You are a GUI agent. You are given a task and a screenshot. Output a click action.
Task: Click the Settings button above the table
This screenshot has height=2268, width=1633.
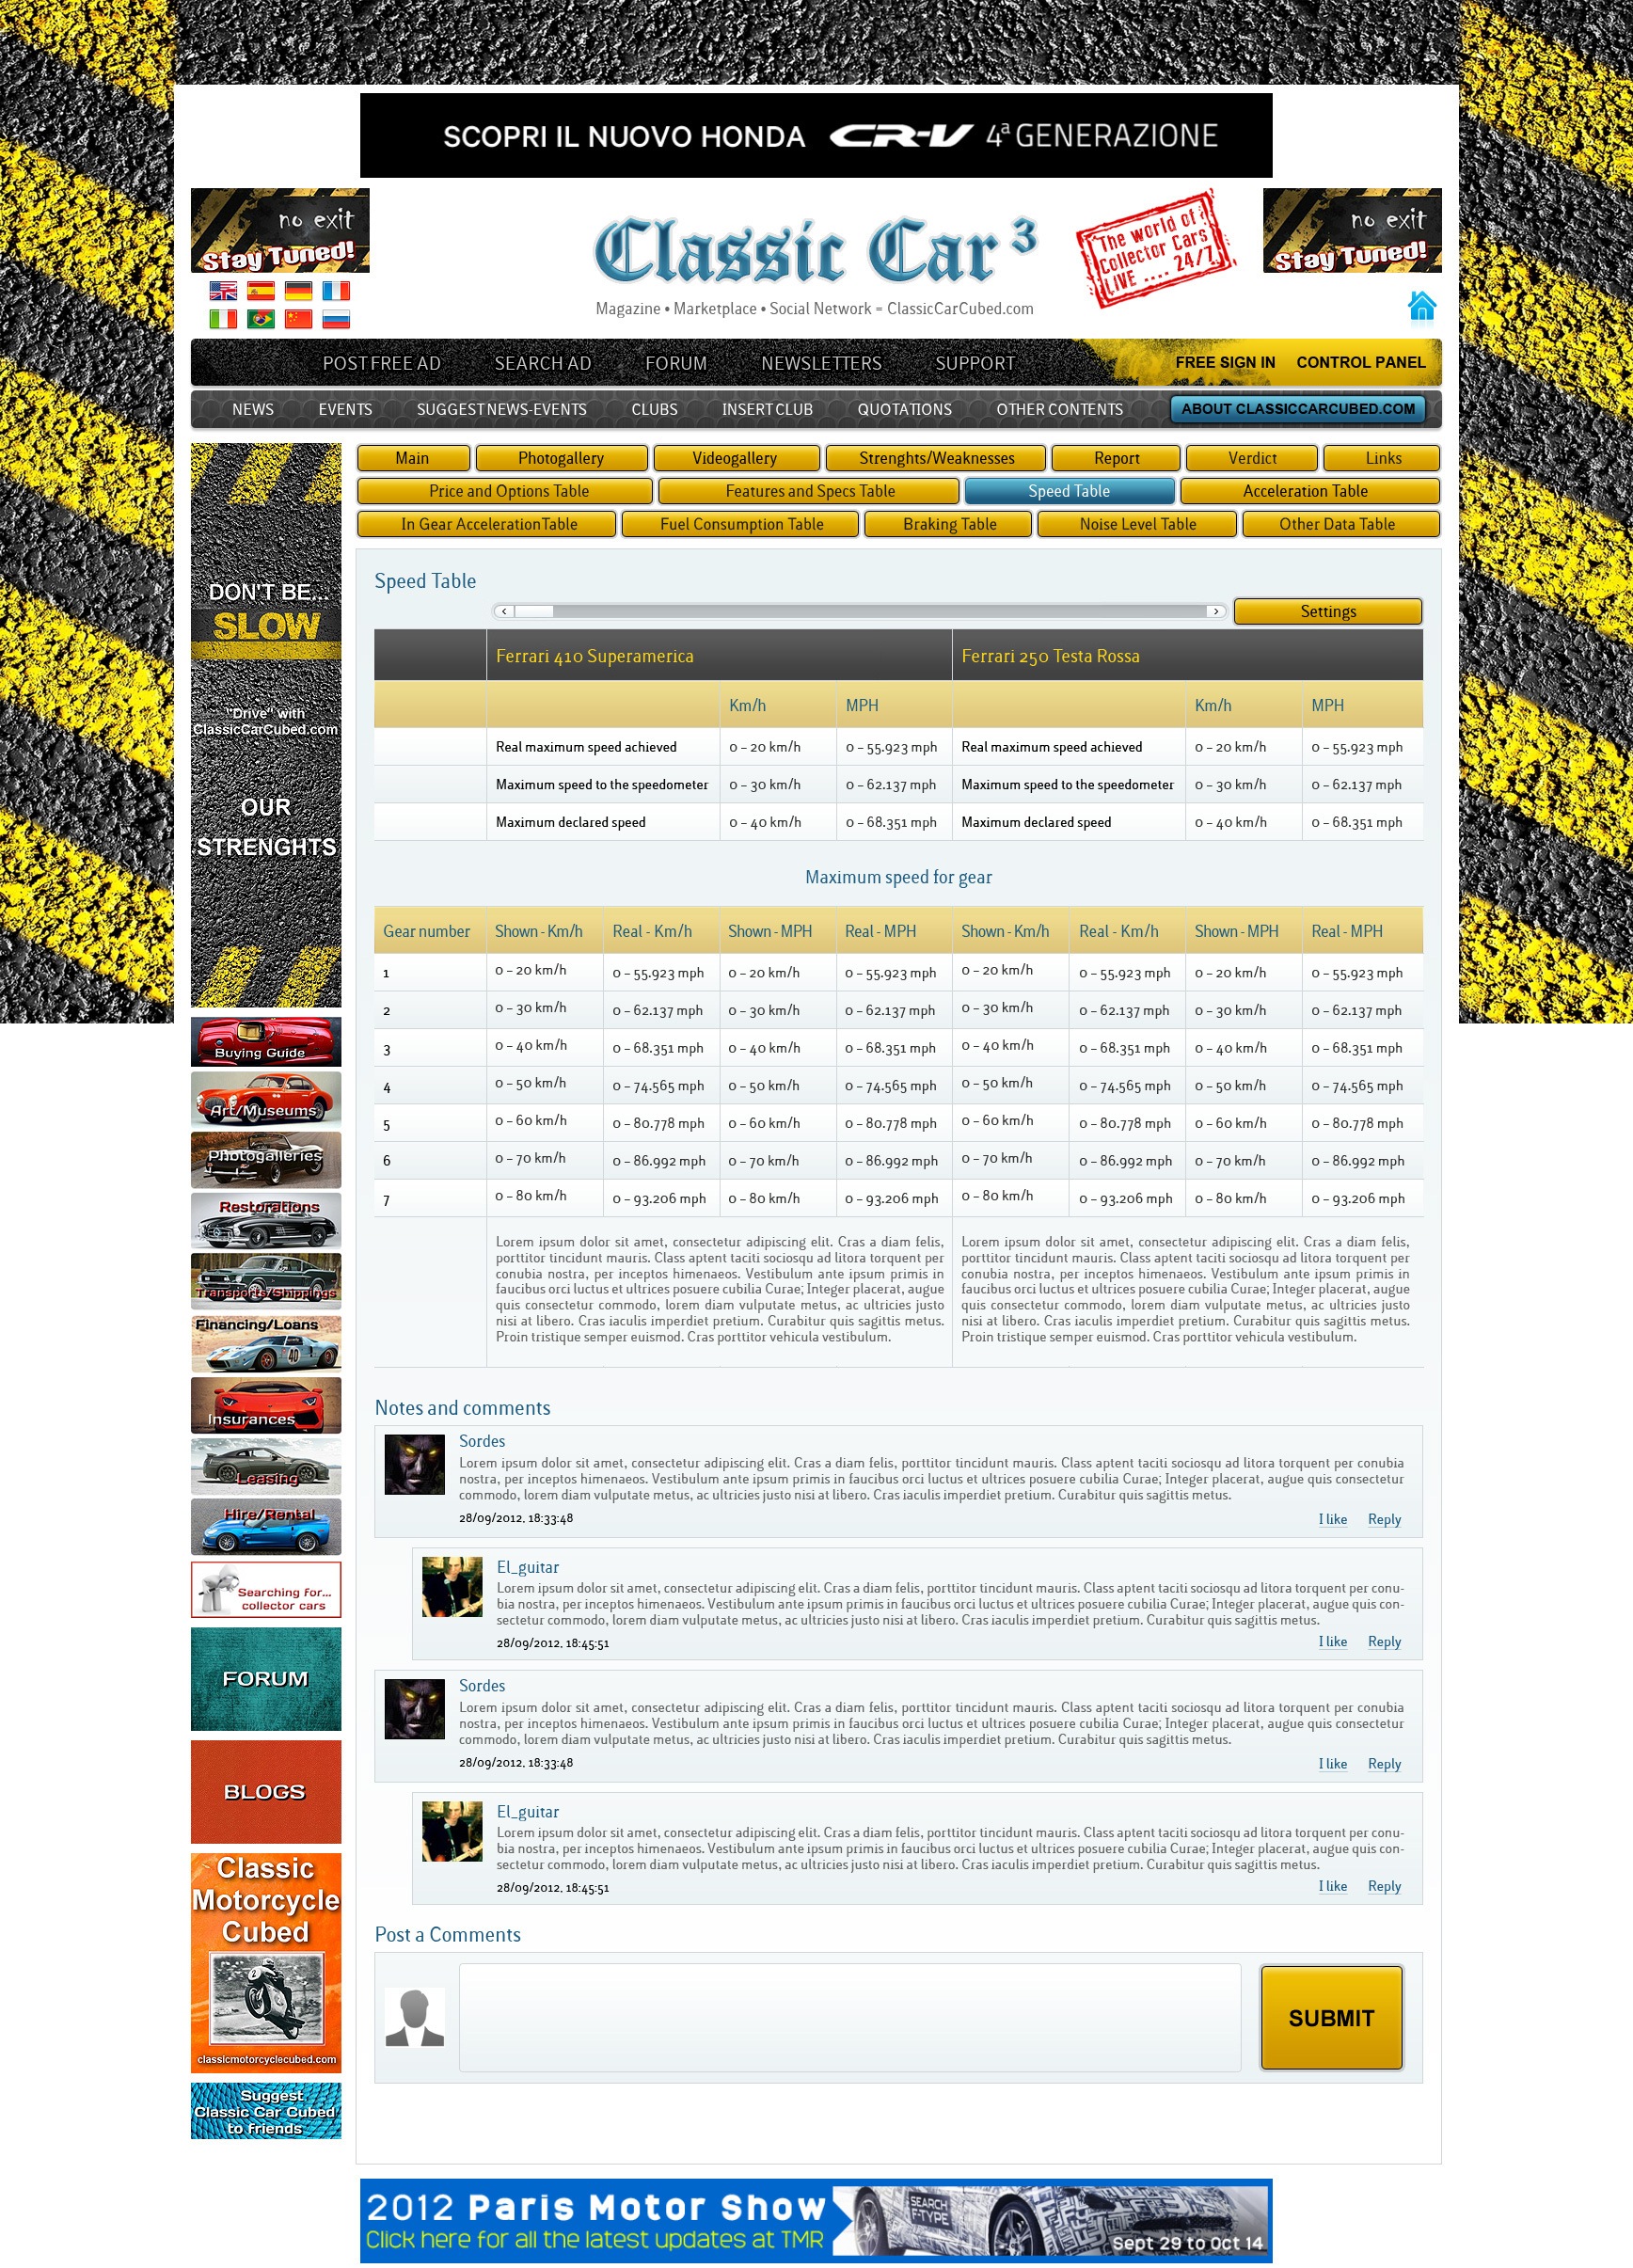pos(1328,611)
